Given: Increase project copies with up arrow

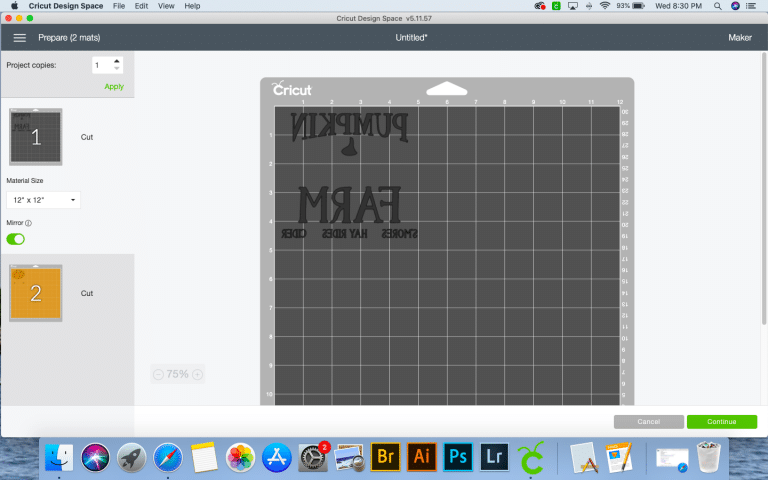Looking at the screenshot, I should 117,61.
